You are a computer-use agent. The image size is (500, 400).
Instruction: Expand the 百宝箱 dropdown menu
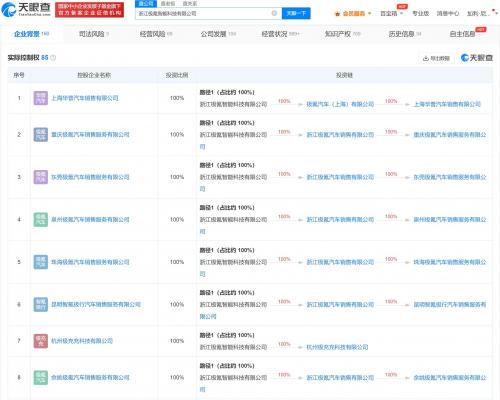coord(392,14)
